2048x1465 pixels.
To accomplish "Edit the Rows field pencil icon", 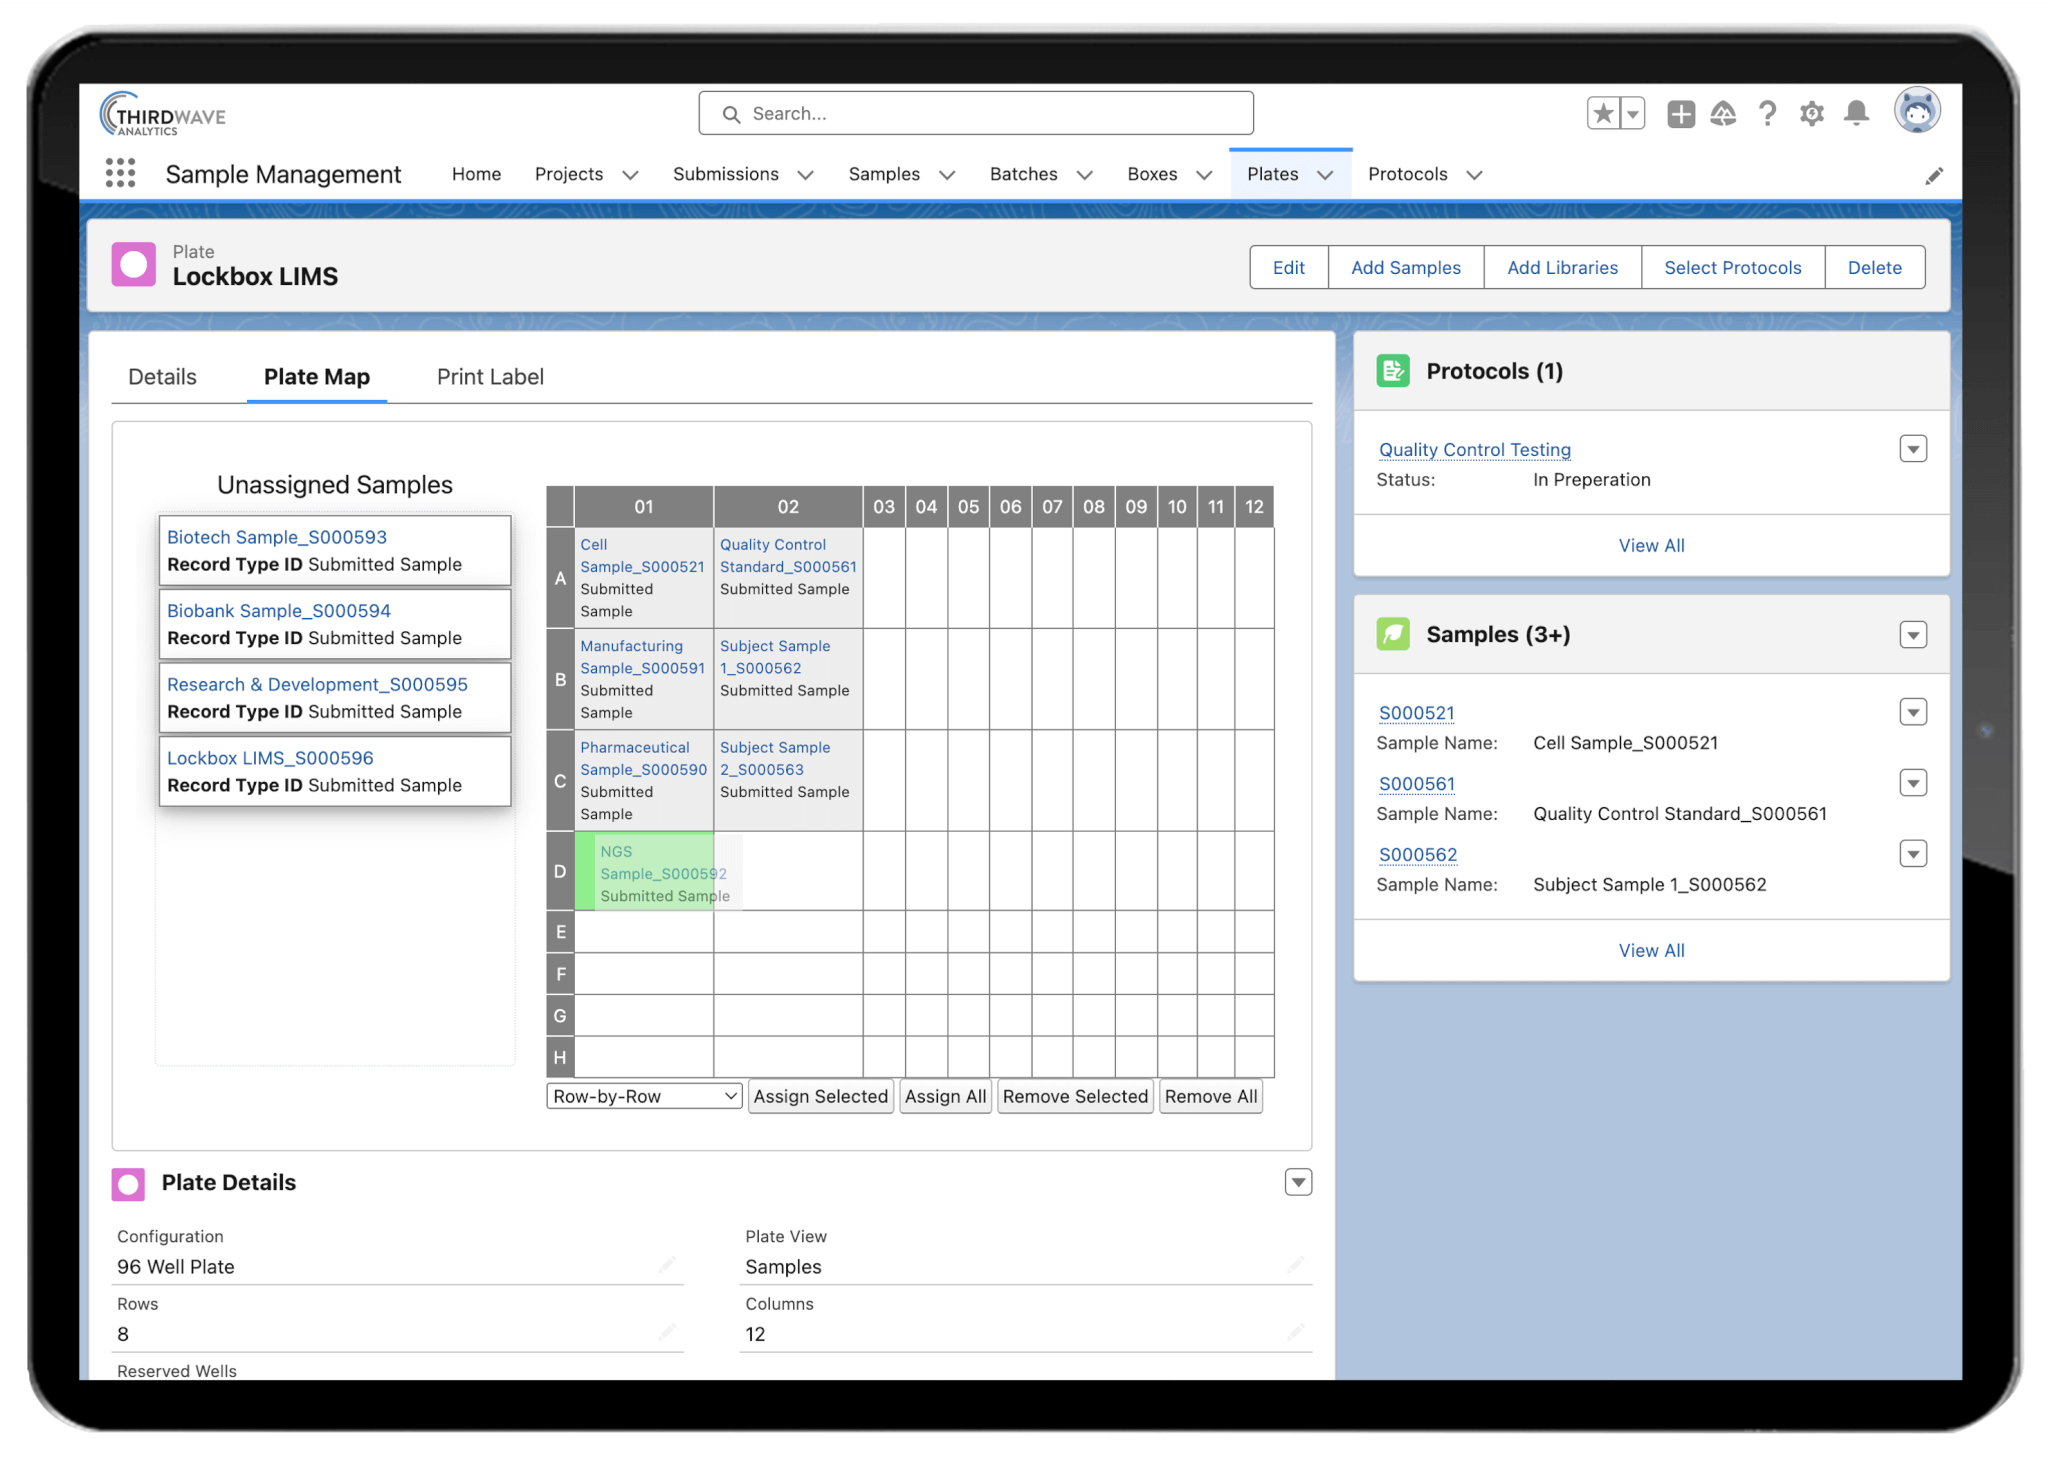I will coord(667,1333).
